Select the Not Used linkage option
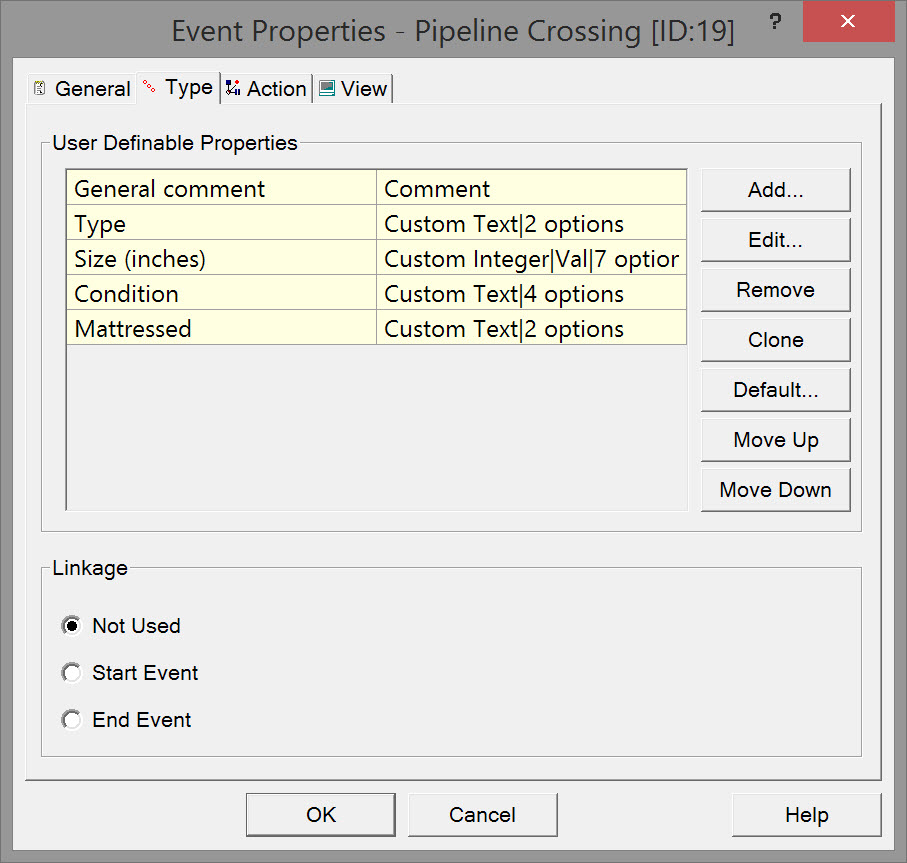 (71, 626)
